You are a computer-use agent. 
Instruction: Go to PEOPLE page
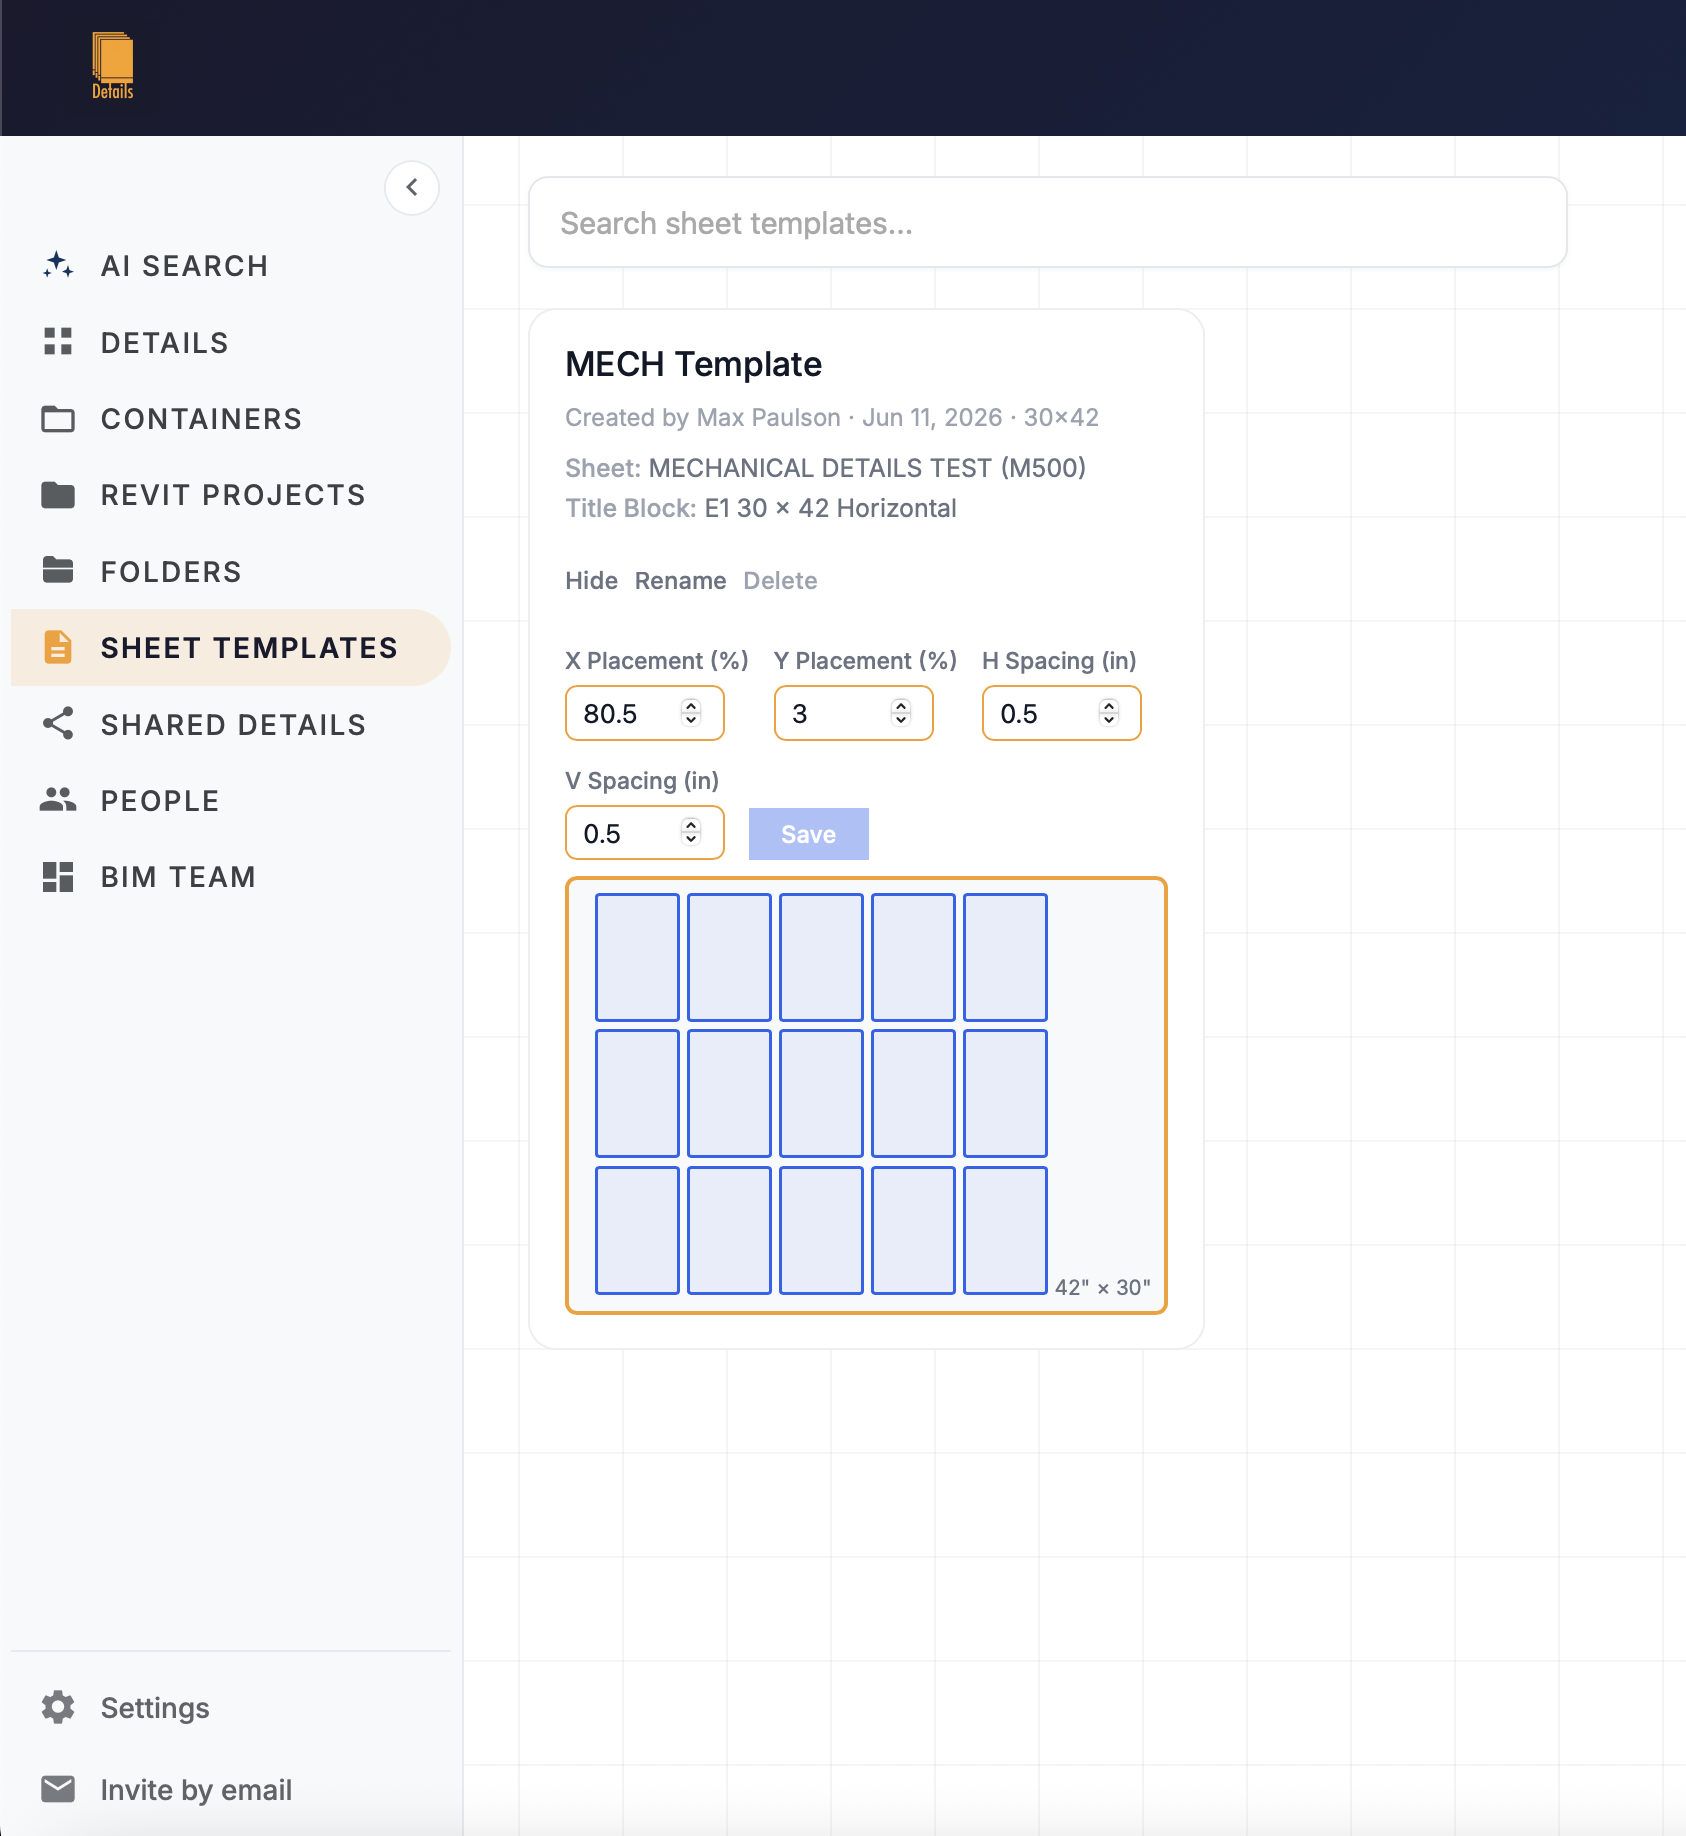160,801
